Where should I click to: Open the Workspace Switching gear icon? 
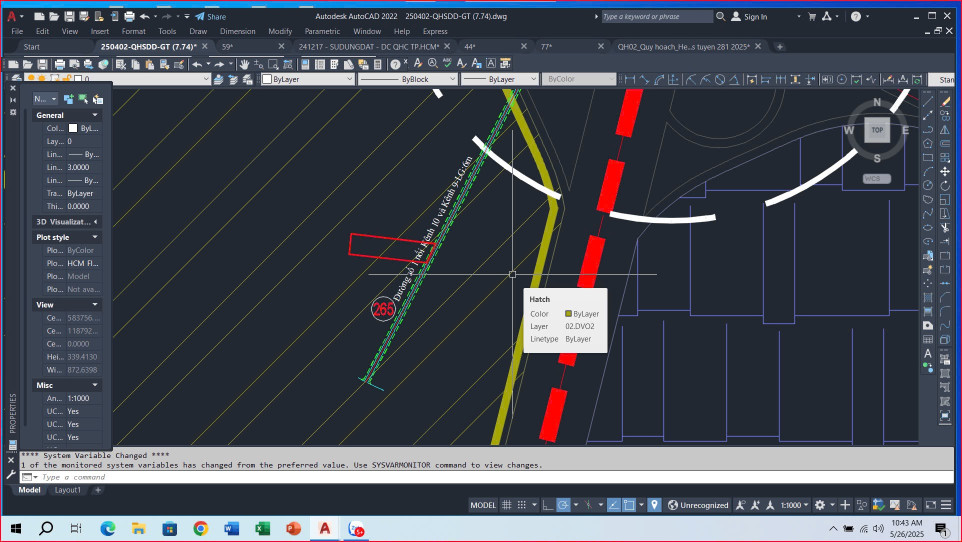pyautogui.click(x=820, y=505)
